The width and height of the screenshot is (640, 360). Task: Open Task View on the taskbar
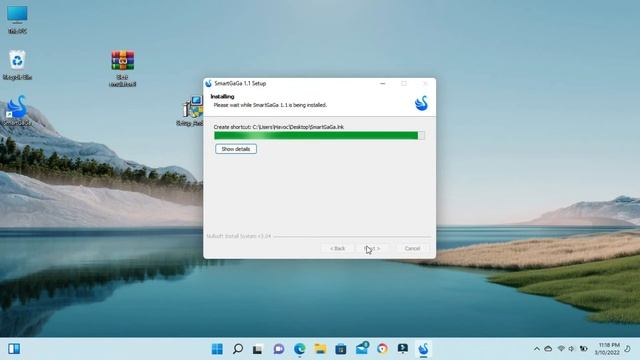258,349
